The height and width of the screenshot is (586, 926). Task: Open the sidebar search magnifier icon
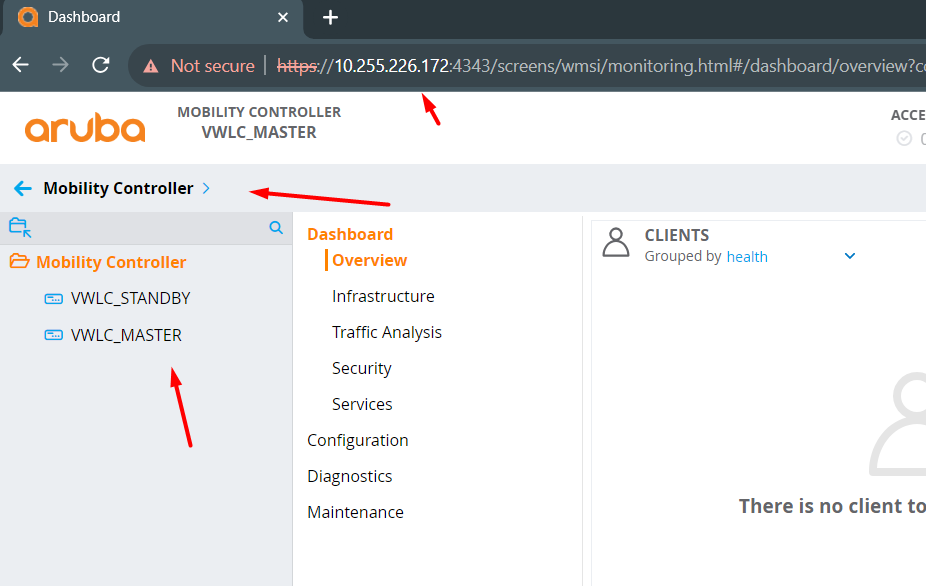(x=276, y=227)
